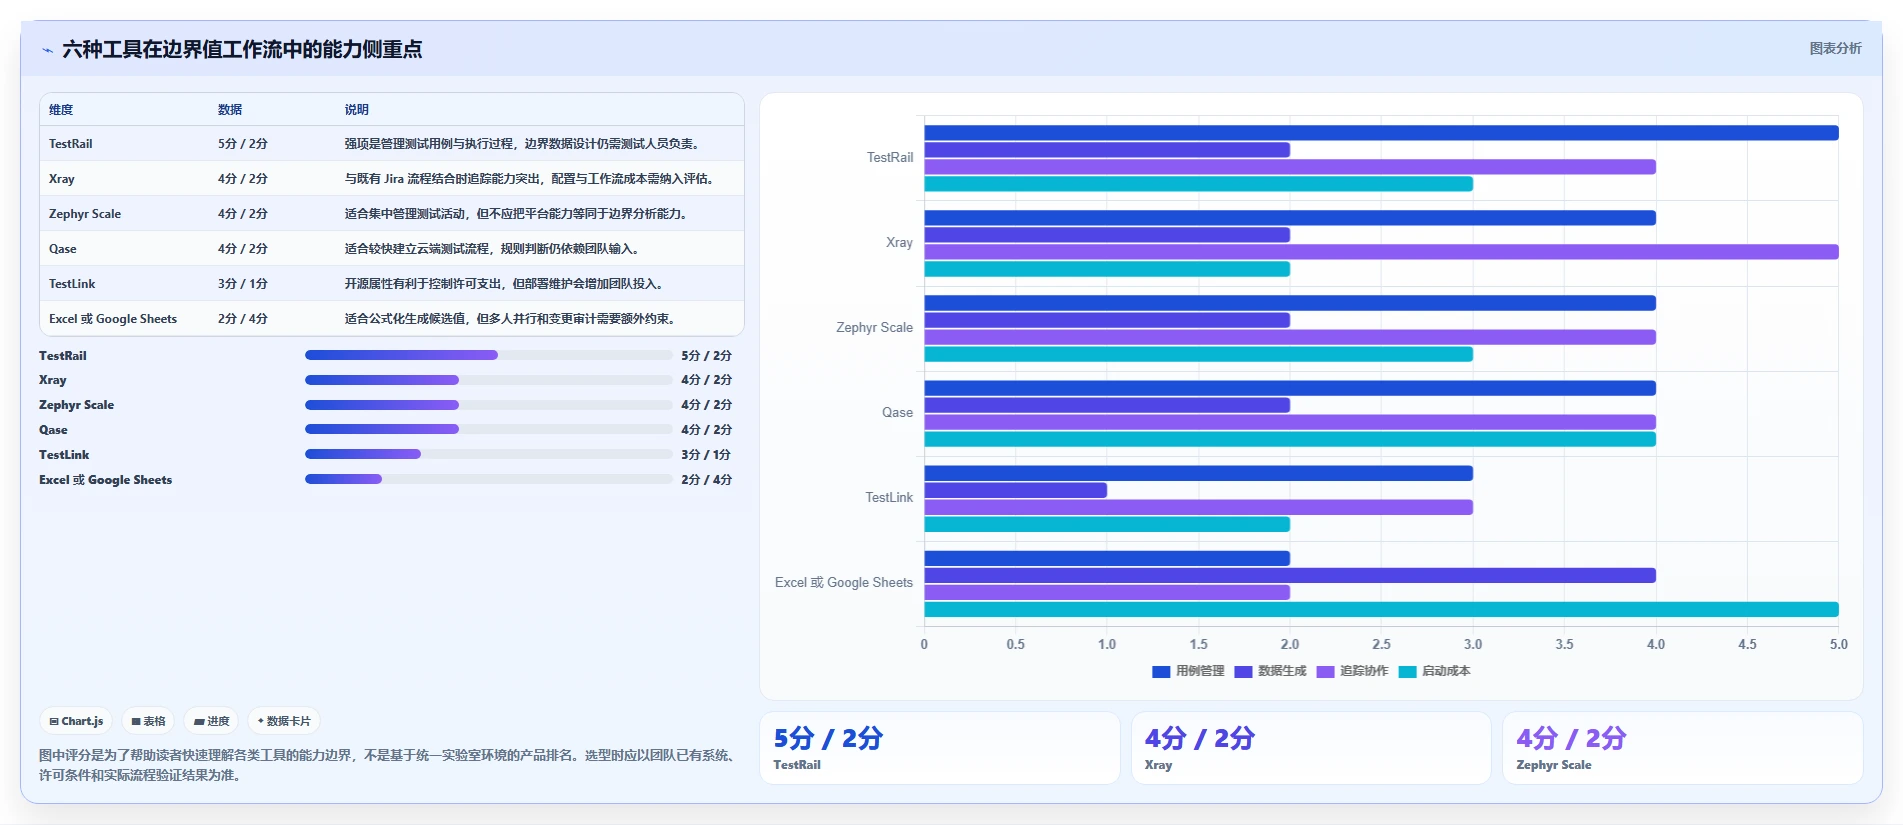Click the Qase label in the progress list
This screenshot has width=1903, height=825.
[54, 430]
